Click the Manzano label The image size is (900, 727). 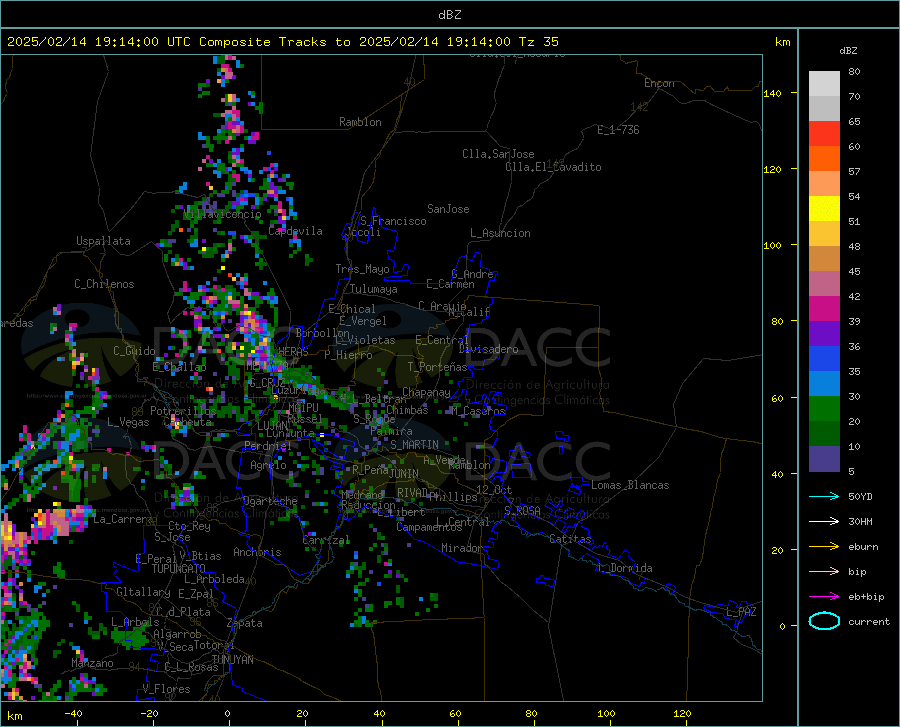click(x=92, y=663)
